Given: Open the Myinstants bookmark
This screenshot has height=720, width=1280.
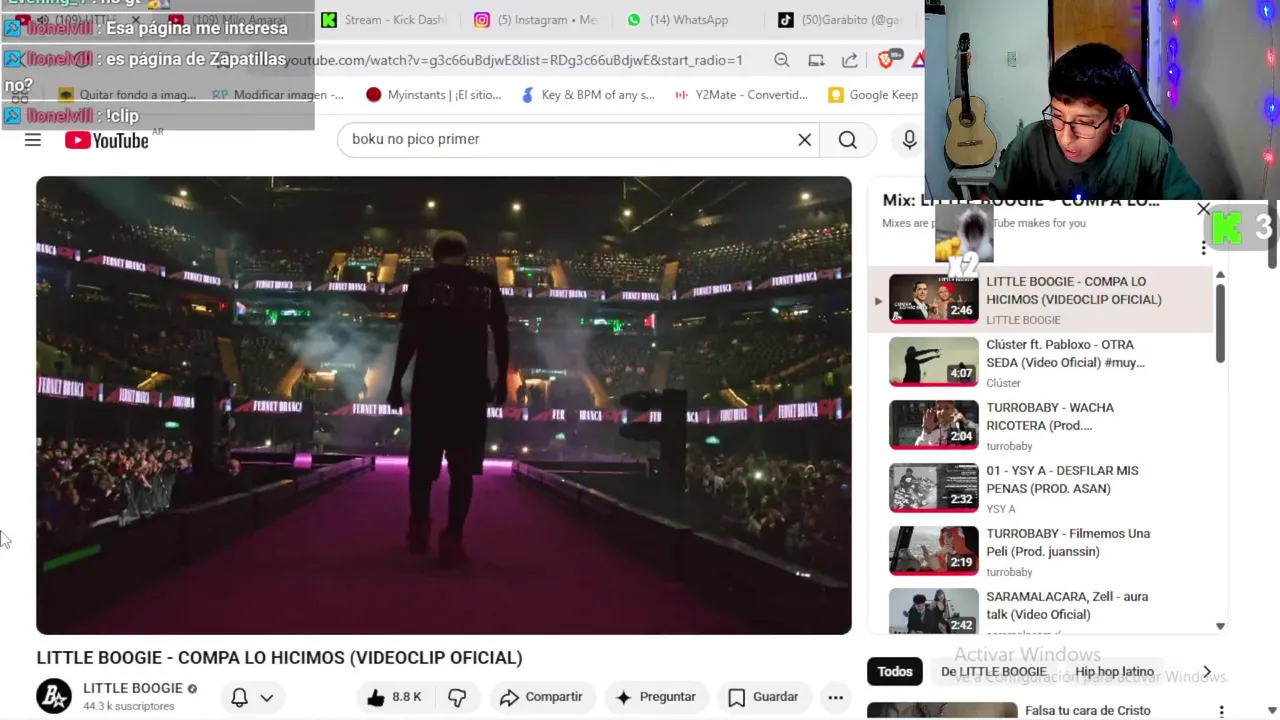Looking at the screenshot, I should click(433, 95).
